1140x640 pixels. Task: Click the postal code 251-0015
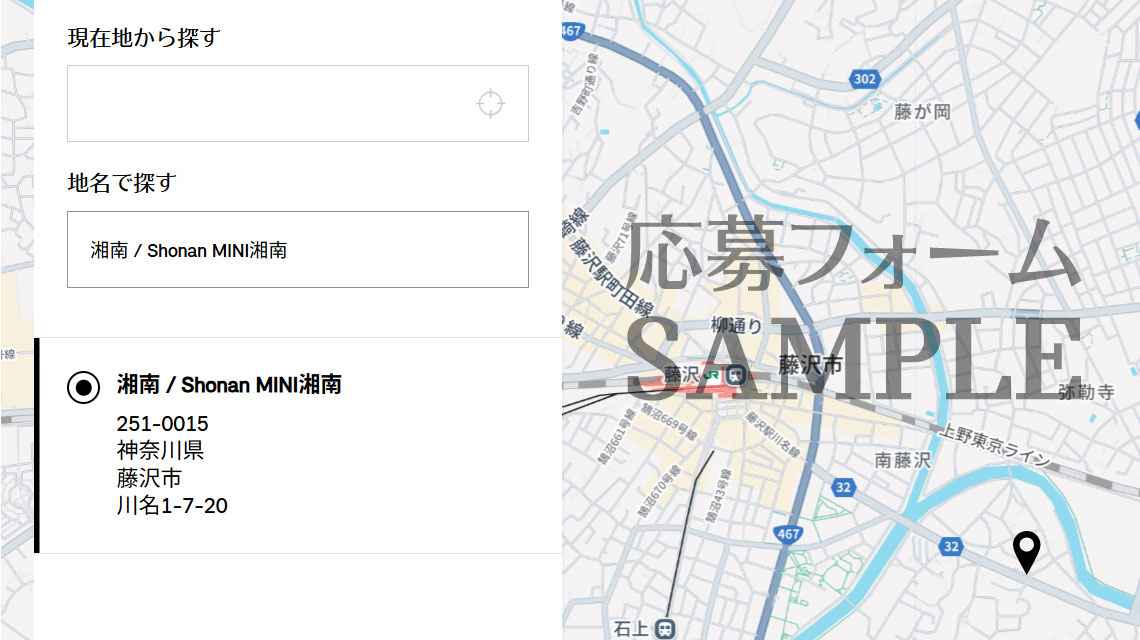pyautogui.click(x=162, y=423)
